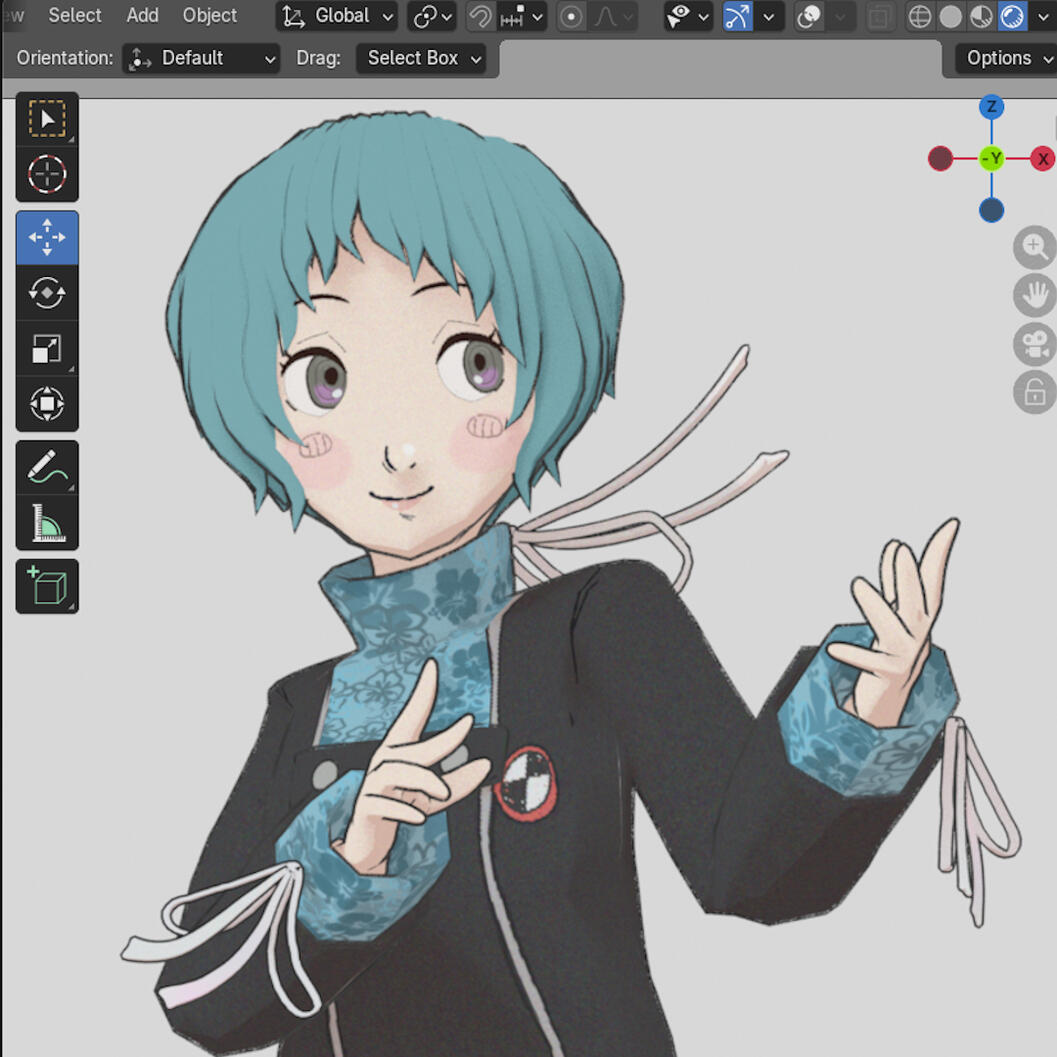Expand the overlays options dropdown arrow

point(840,16)
